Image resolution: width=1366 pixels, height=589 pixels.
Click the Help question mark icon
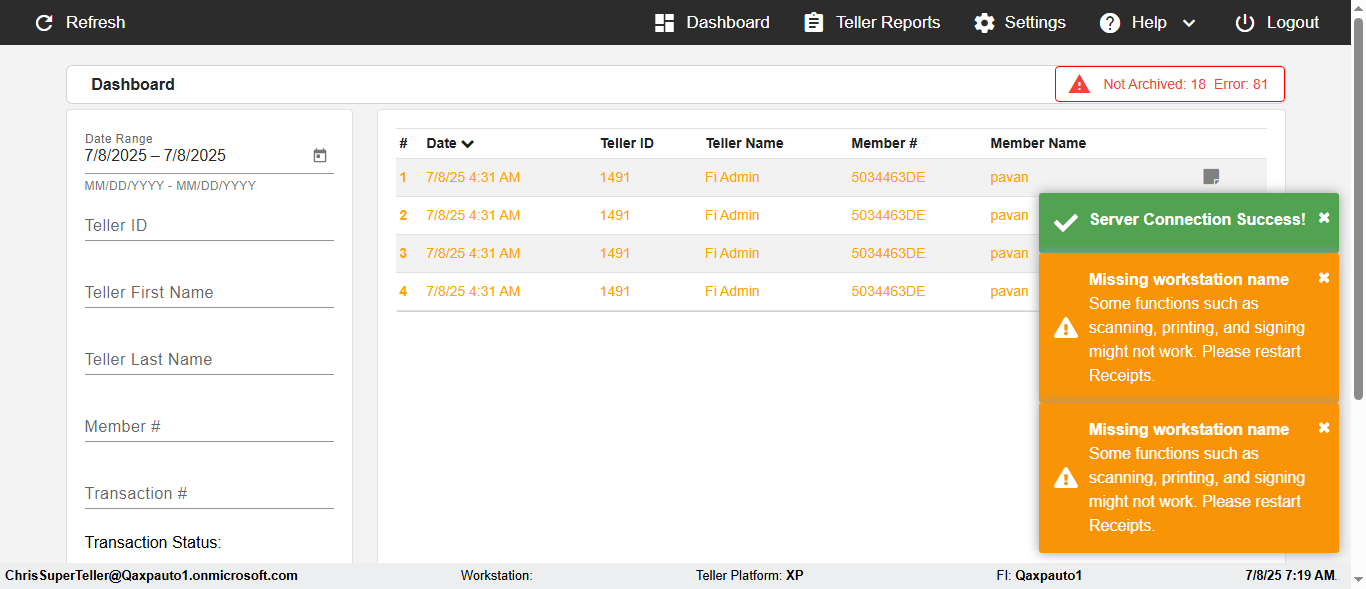(x=1110, y=23)
